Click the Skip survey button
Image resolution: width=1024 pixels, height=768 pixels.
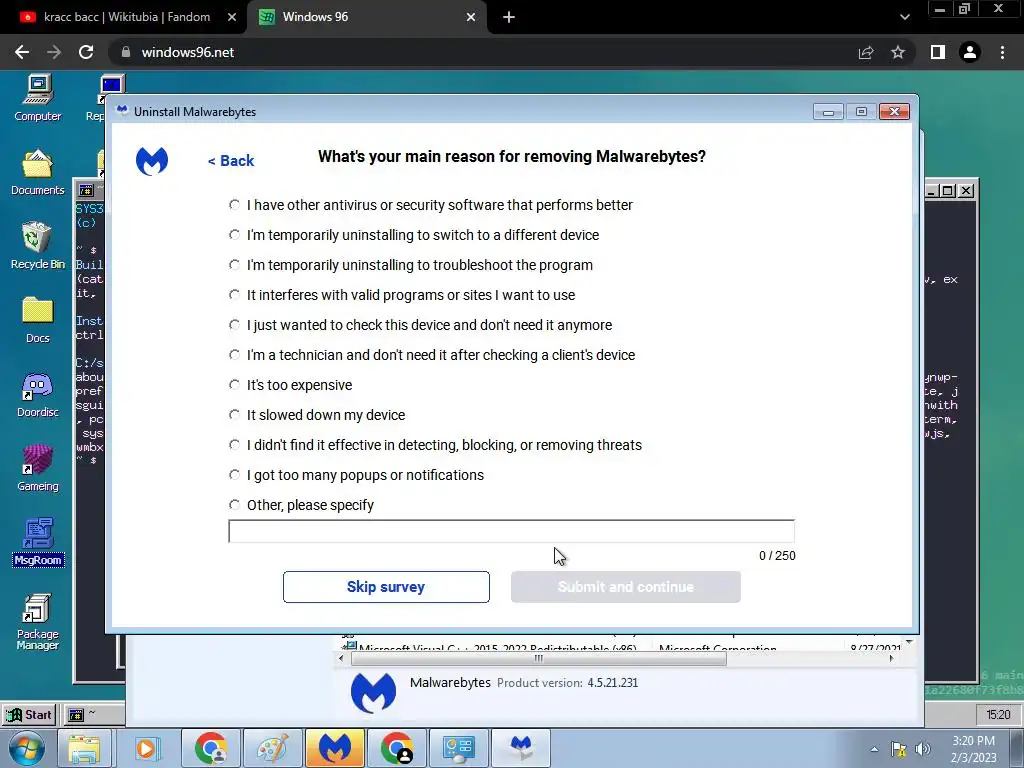pos(386,587)
